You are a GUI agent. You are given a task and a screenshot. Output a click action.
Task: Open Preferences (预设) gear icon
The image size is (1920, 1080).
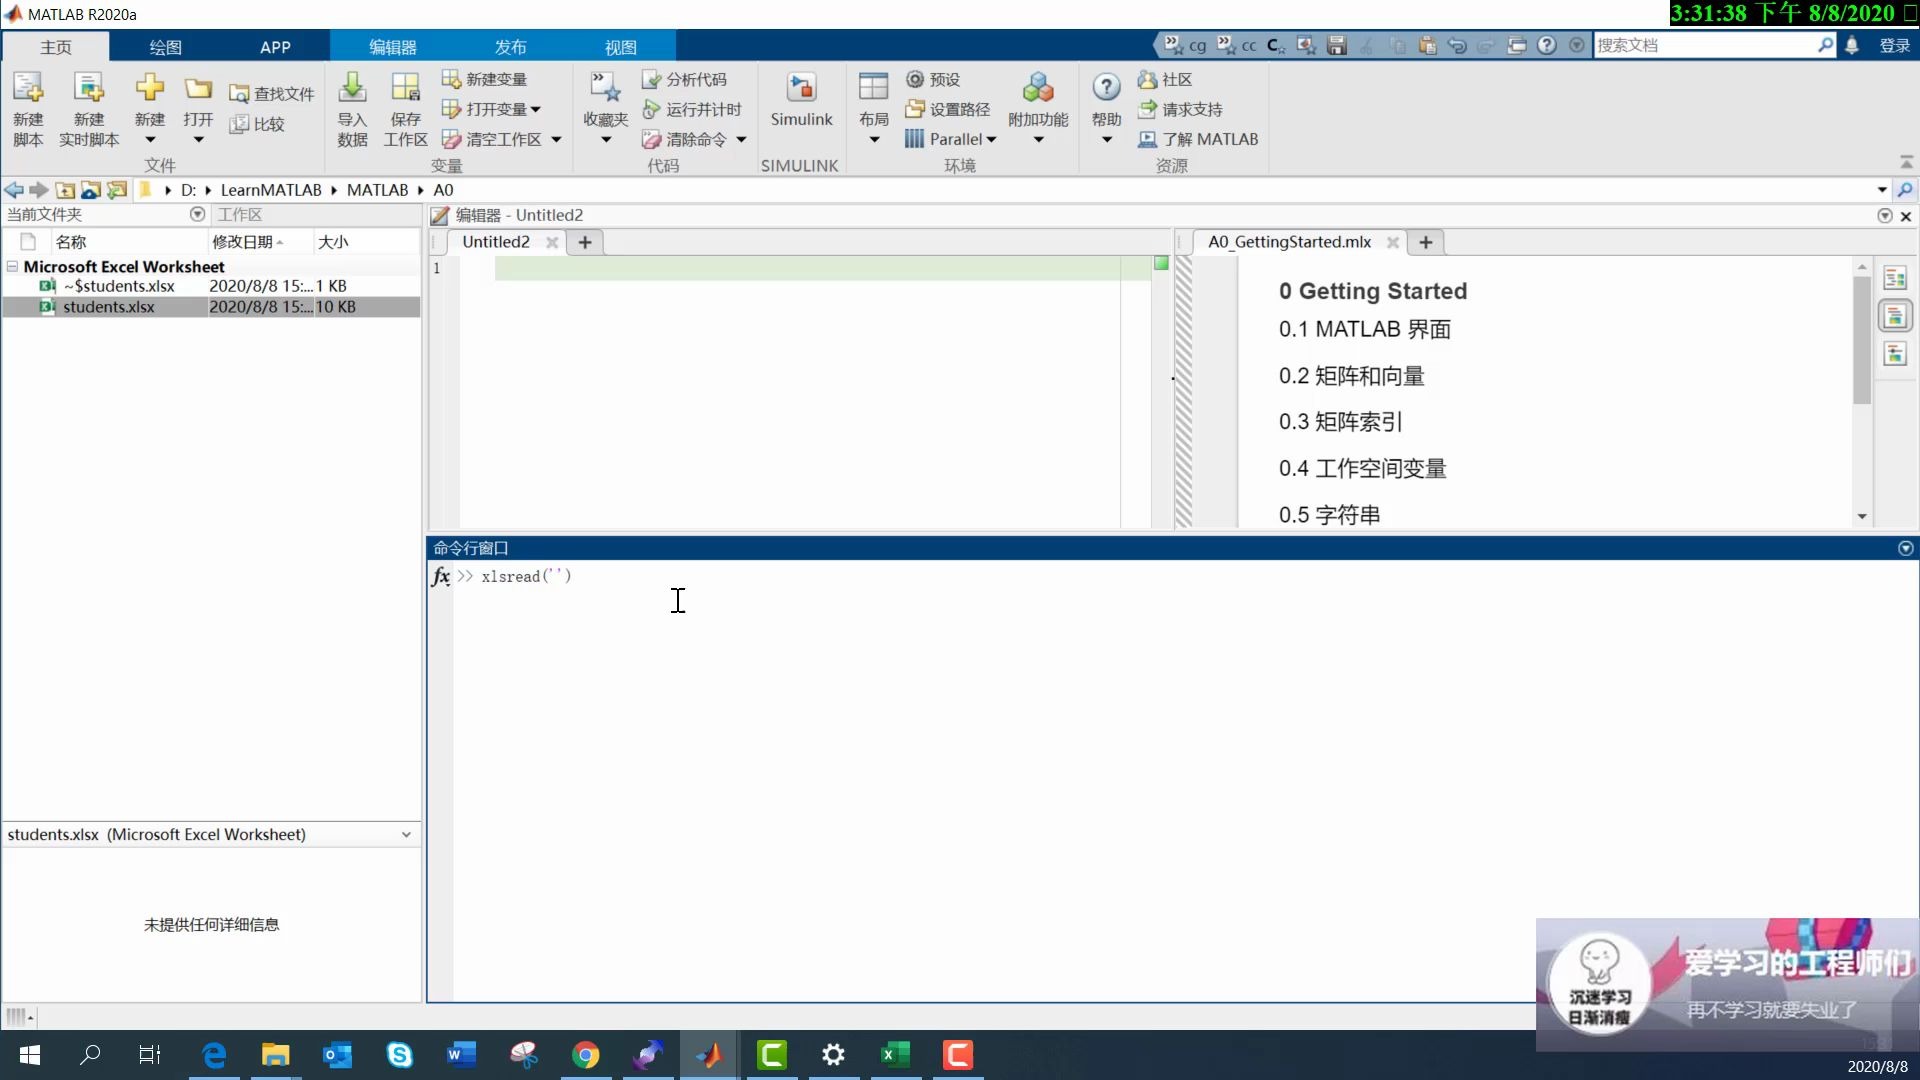(914, 79)
